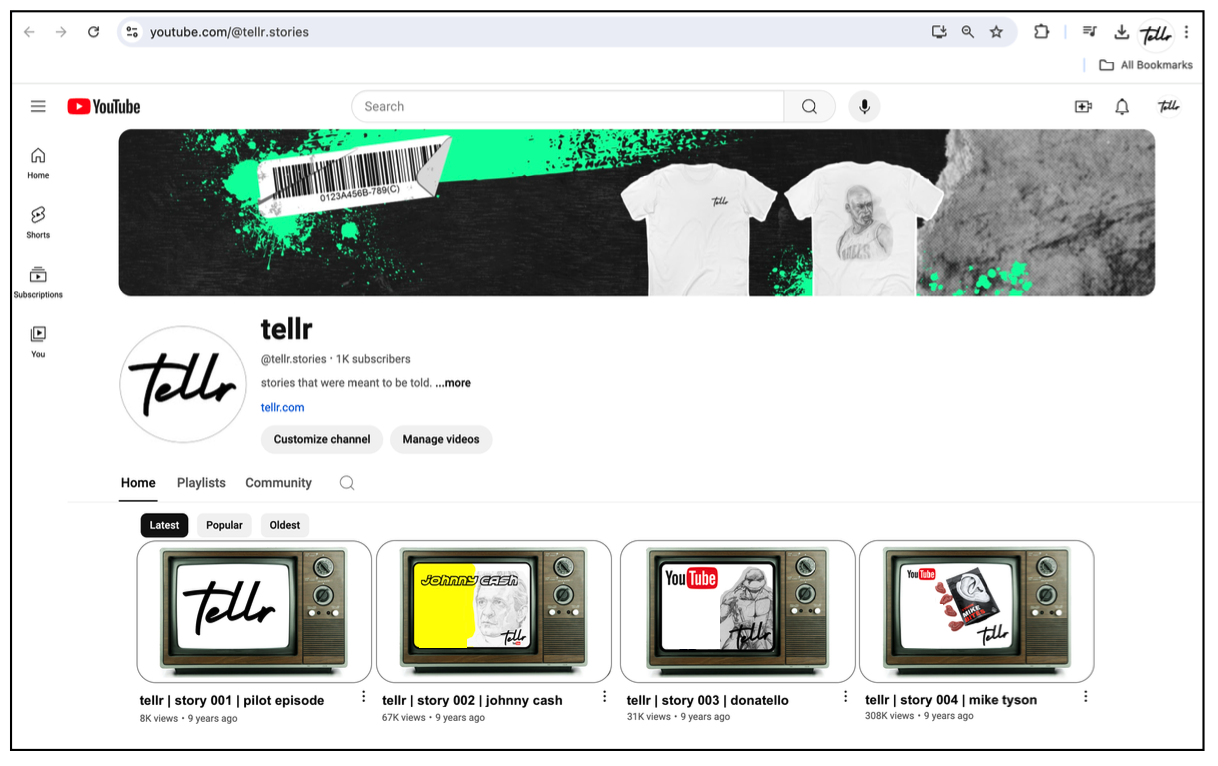Click the Manage videos button
1218x766 pixels.
click(x=441, y=439)
